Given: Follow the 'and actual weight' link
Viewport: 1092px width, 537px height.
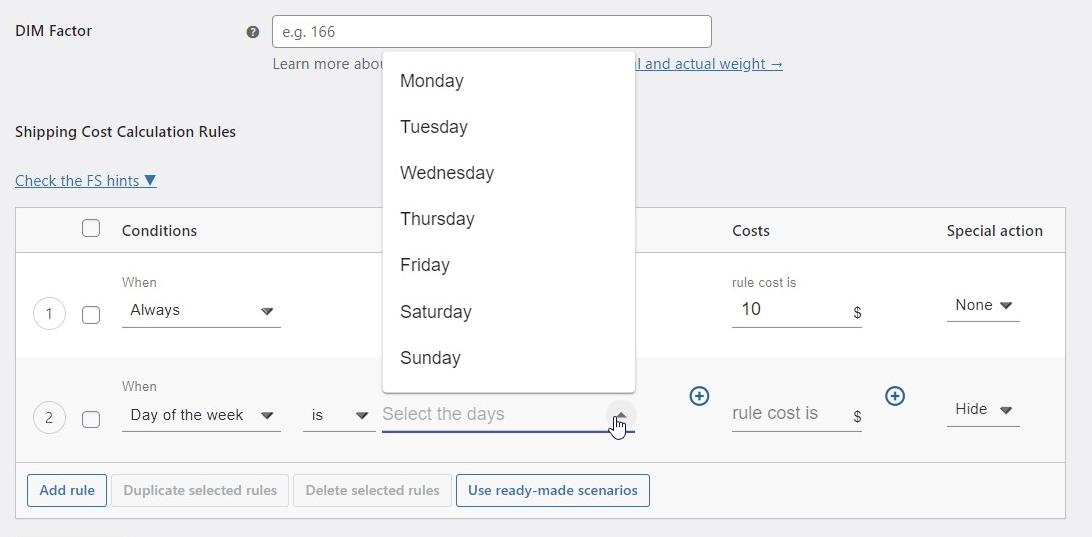Looking at the screenshot, I should (x=709, y=64).
